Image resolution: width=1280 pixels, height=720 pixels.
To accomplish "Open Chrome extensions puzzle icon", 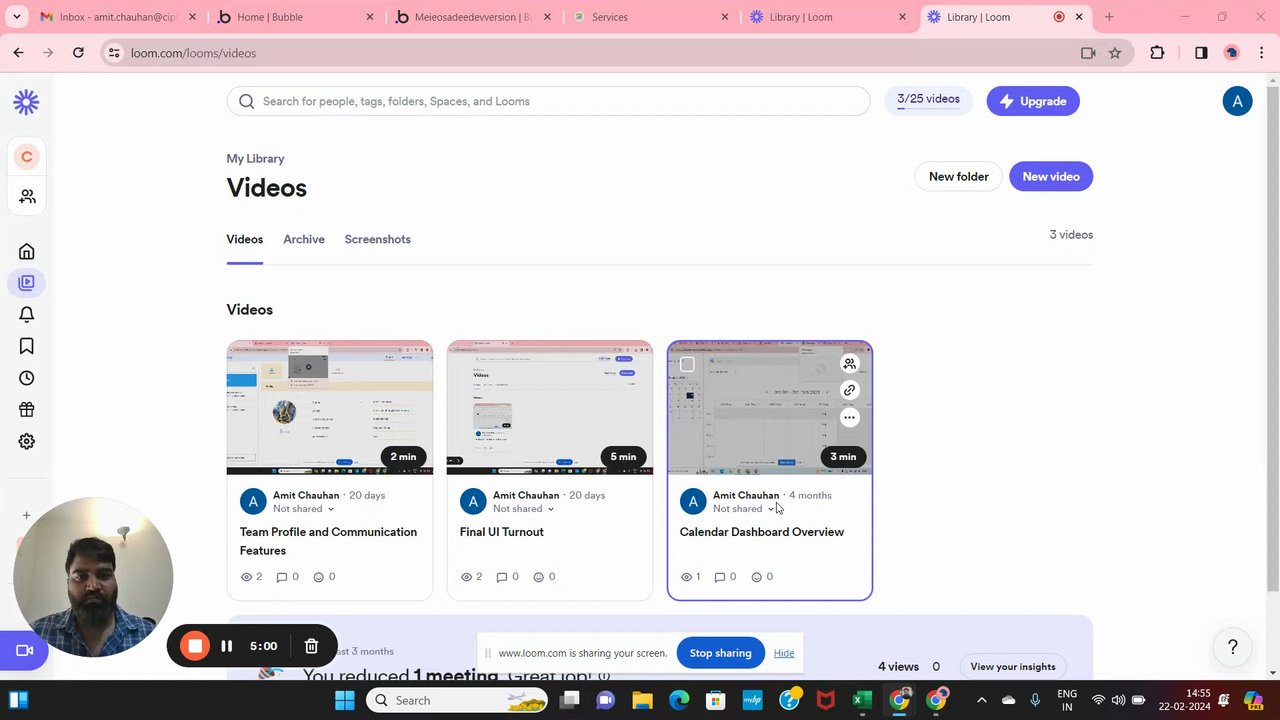I will pyautogui.click(x=1158, y=53).
